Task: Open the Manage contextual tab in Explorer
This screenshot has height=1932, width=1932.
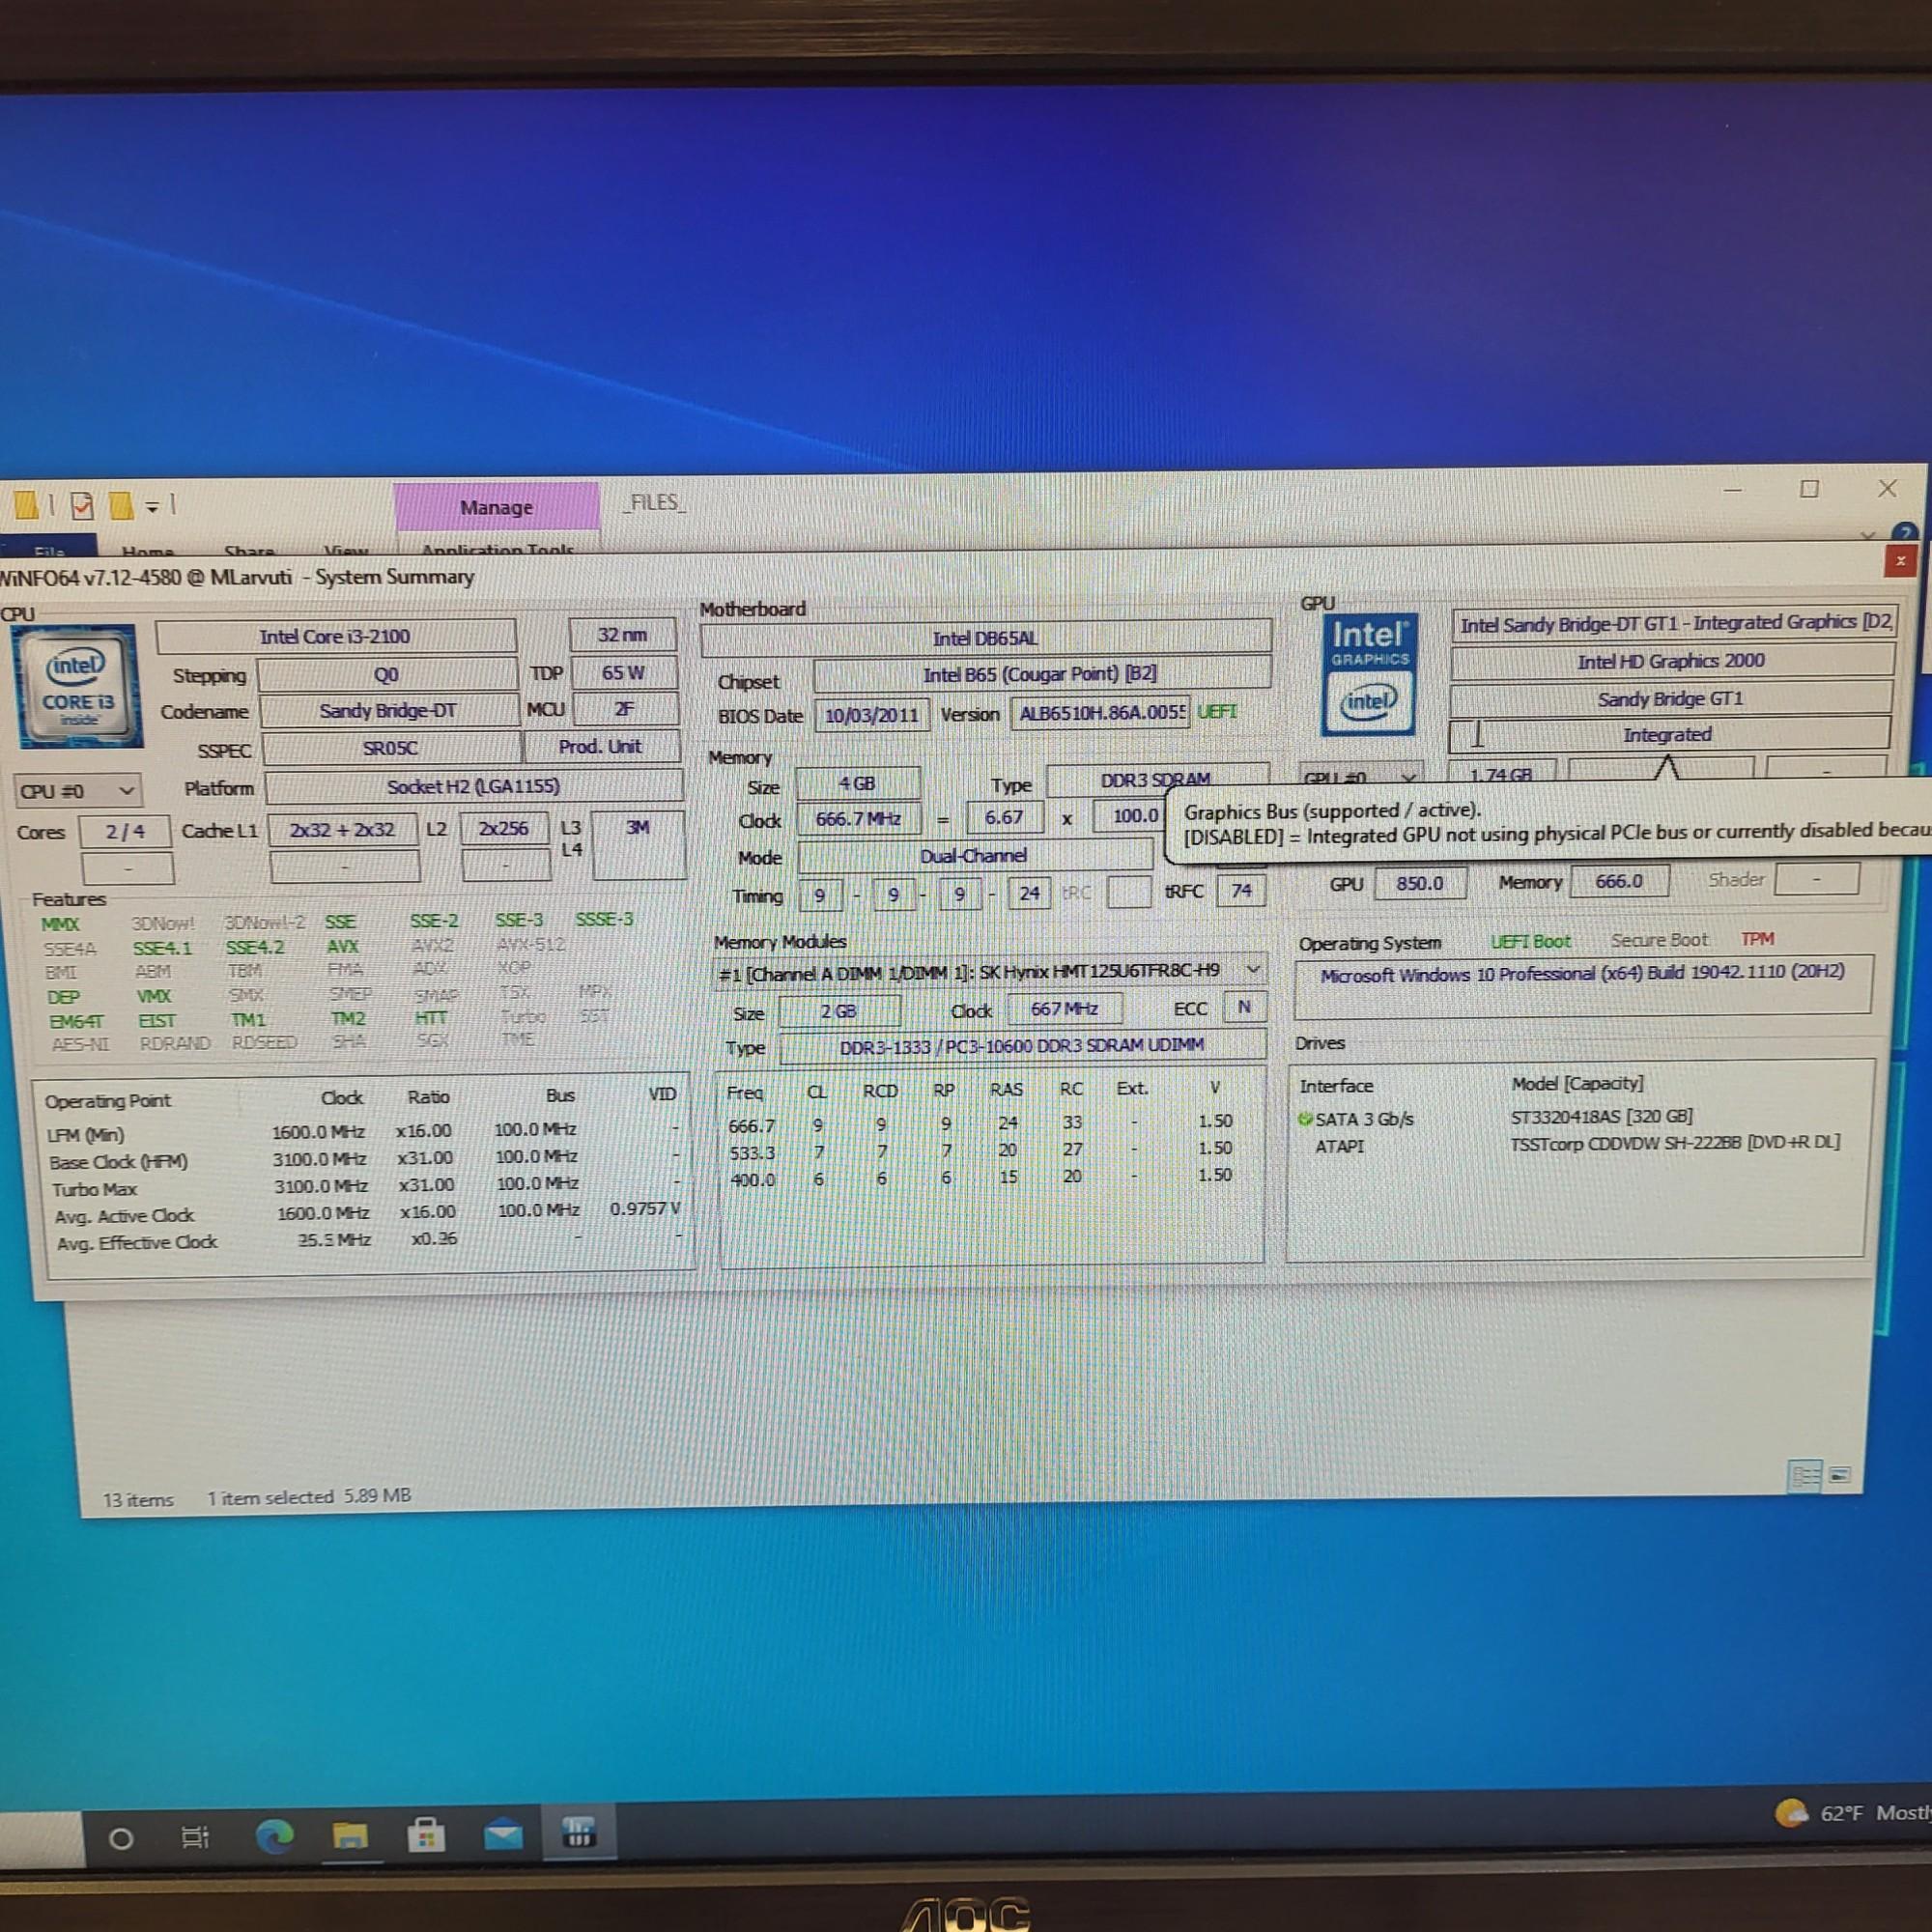Action: [496, 508]
